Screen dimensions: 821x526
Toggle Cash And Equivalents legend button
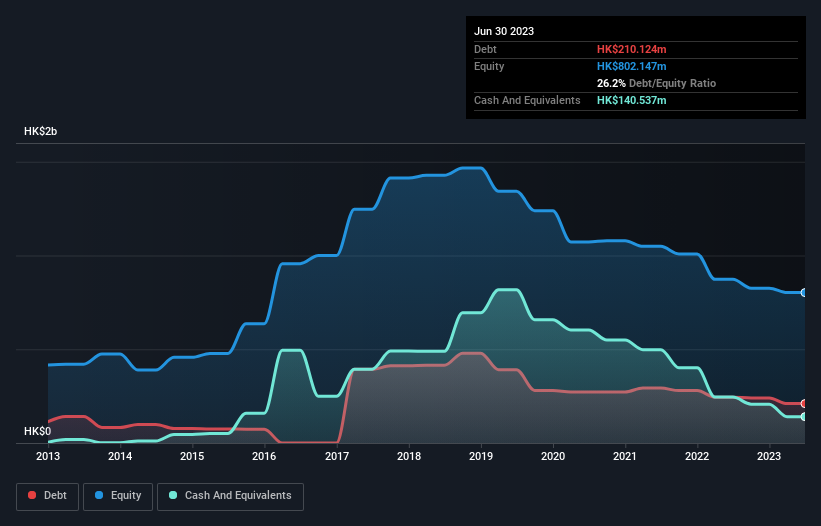point(230,496)
